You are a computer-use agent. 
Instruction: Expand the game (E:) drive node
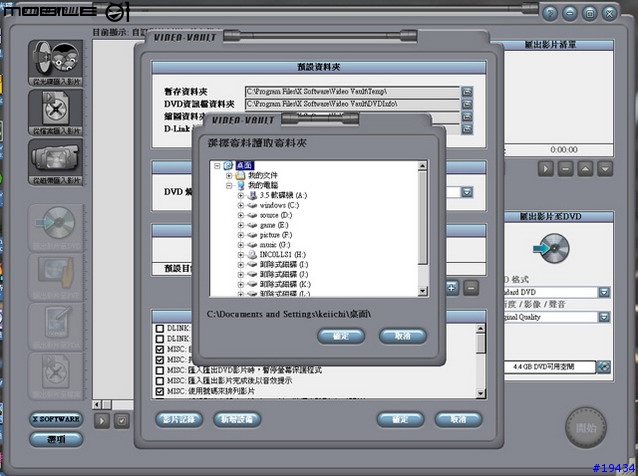241,225
